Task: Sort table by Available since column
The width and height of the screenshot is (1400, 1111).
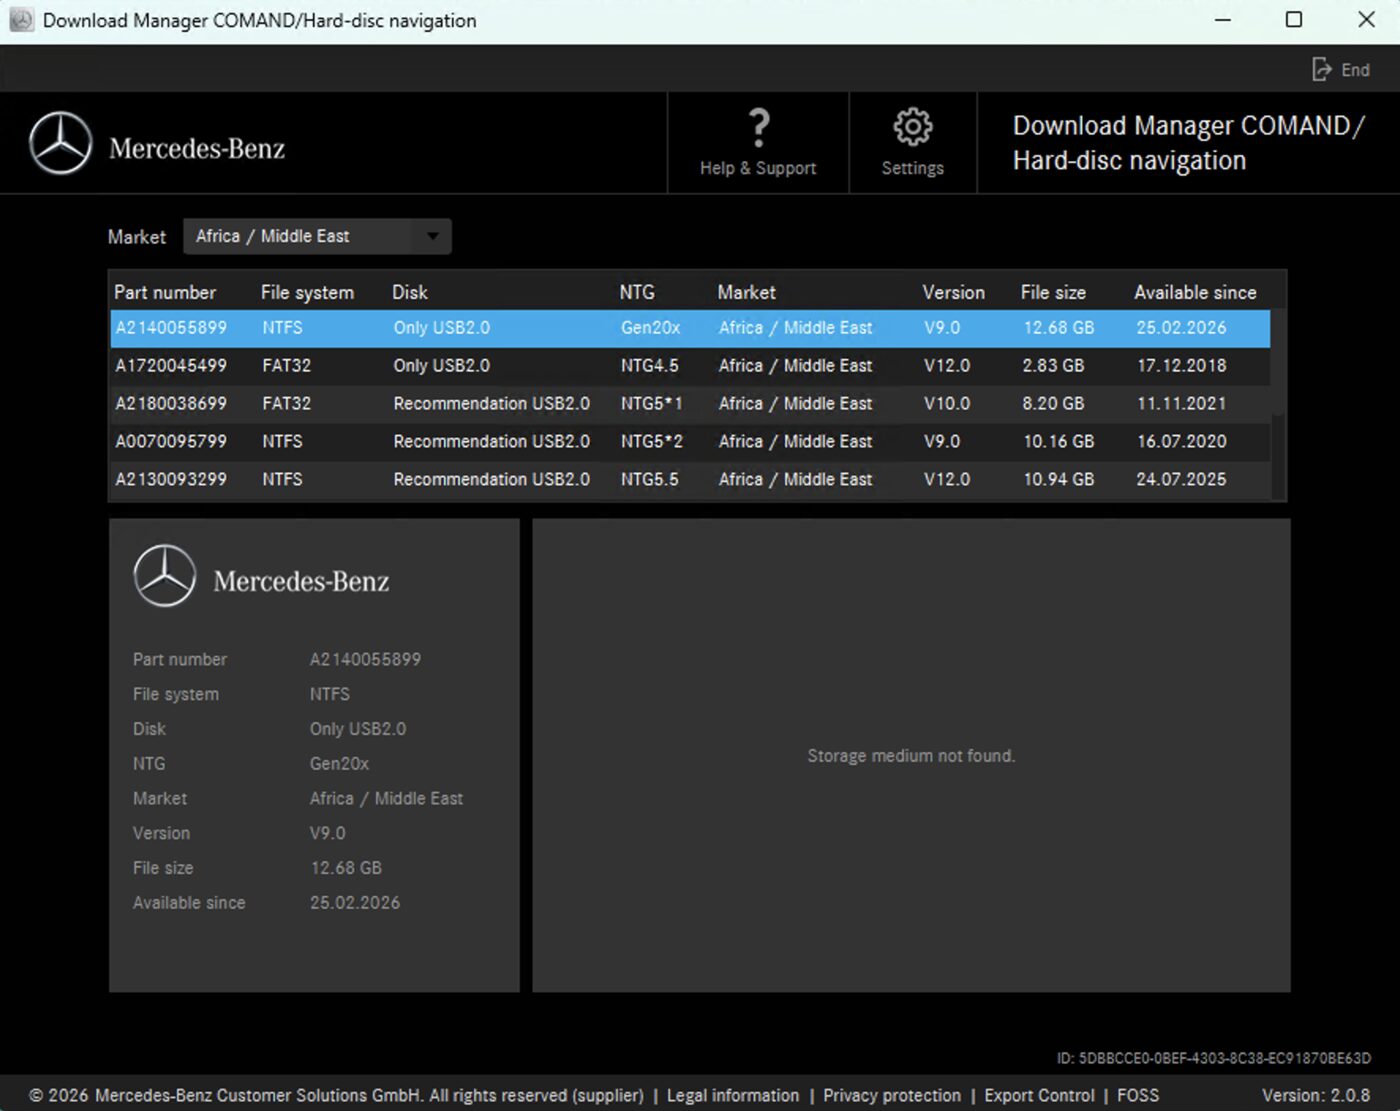Action: pyautogui.click(x=1195, y=292)
